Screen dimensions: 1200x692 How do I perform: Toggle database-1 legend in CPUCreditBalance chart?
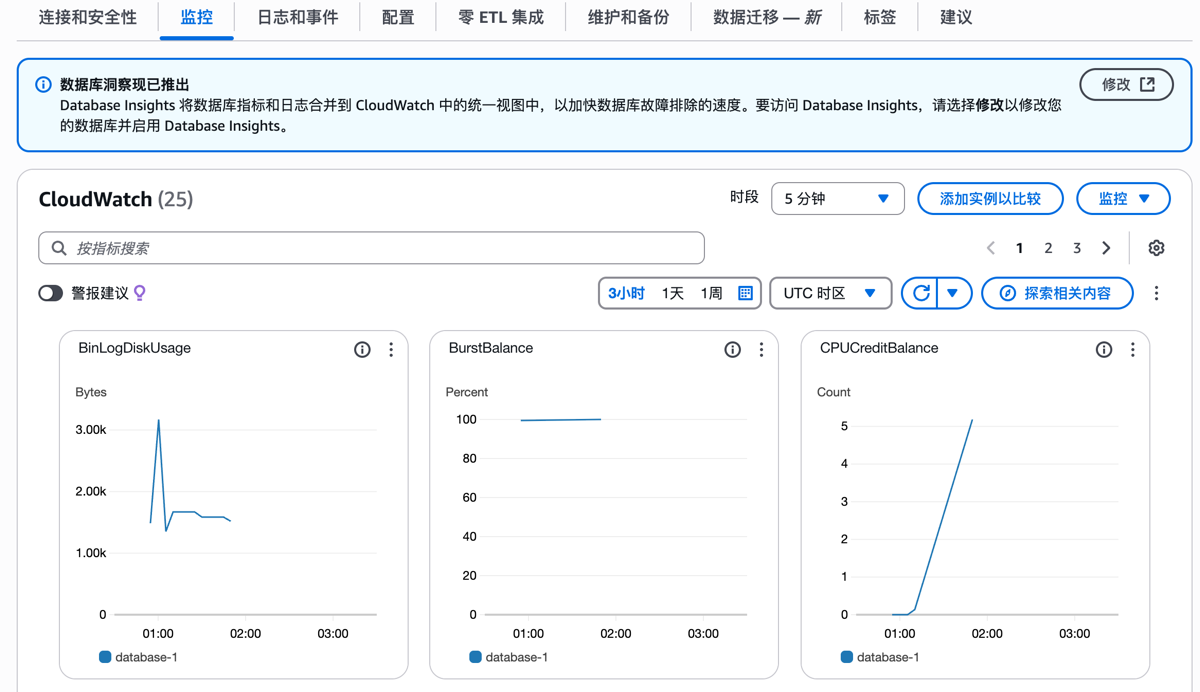coord(880,657)
